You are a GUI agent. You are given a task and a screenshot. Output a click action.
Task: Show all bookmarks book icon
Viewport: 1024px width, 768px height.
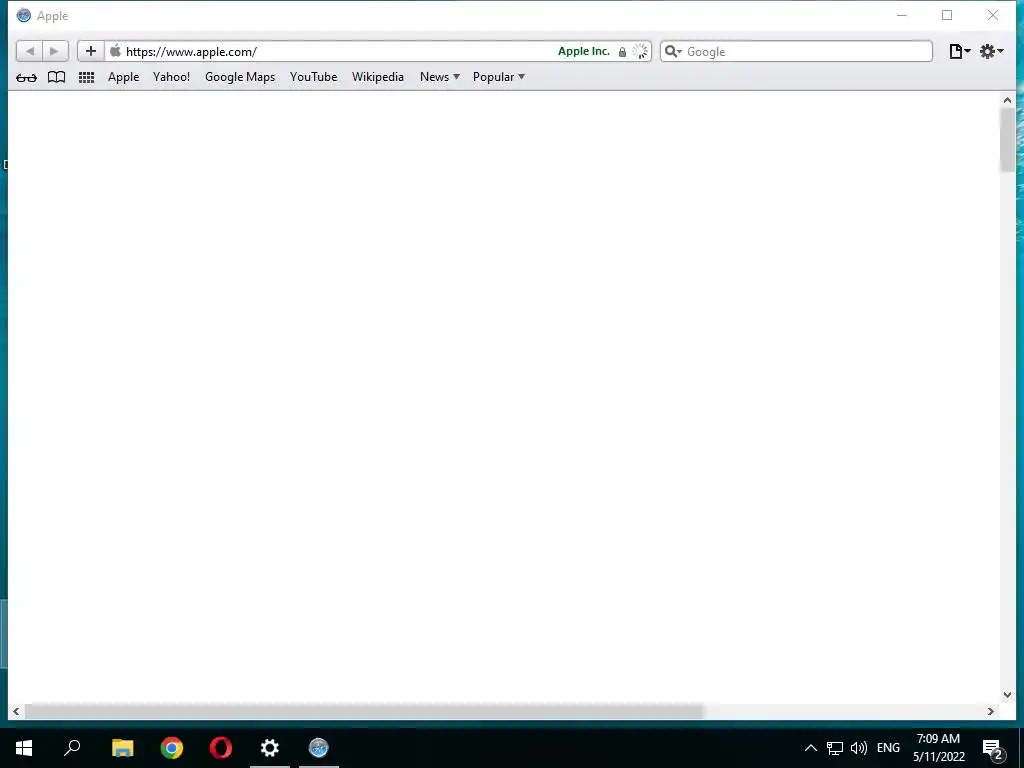pyautogui.click(x=57, y=77)
